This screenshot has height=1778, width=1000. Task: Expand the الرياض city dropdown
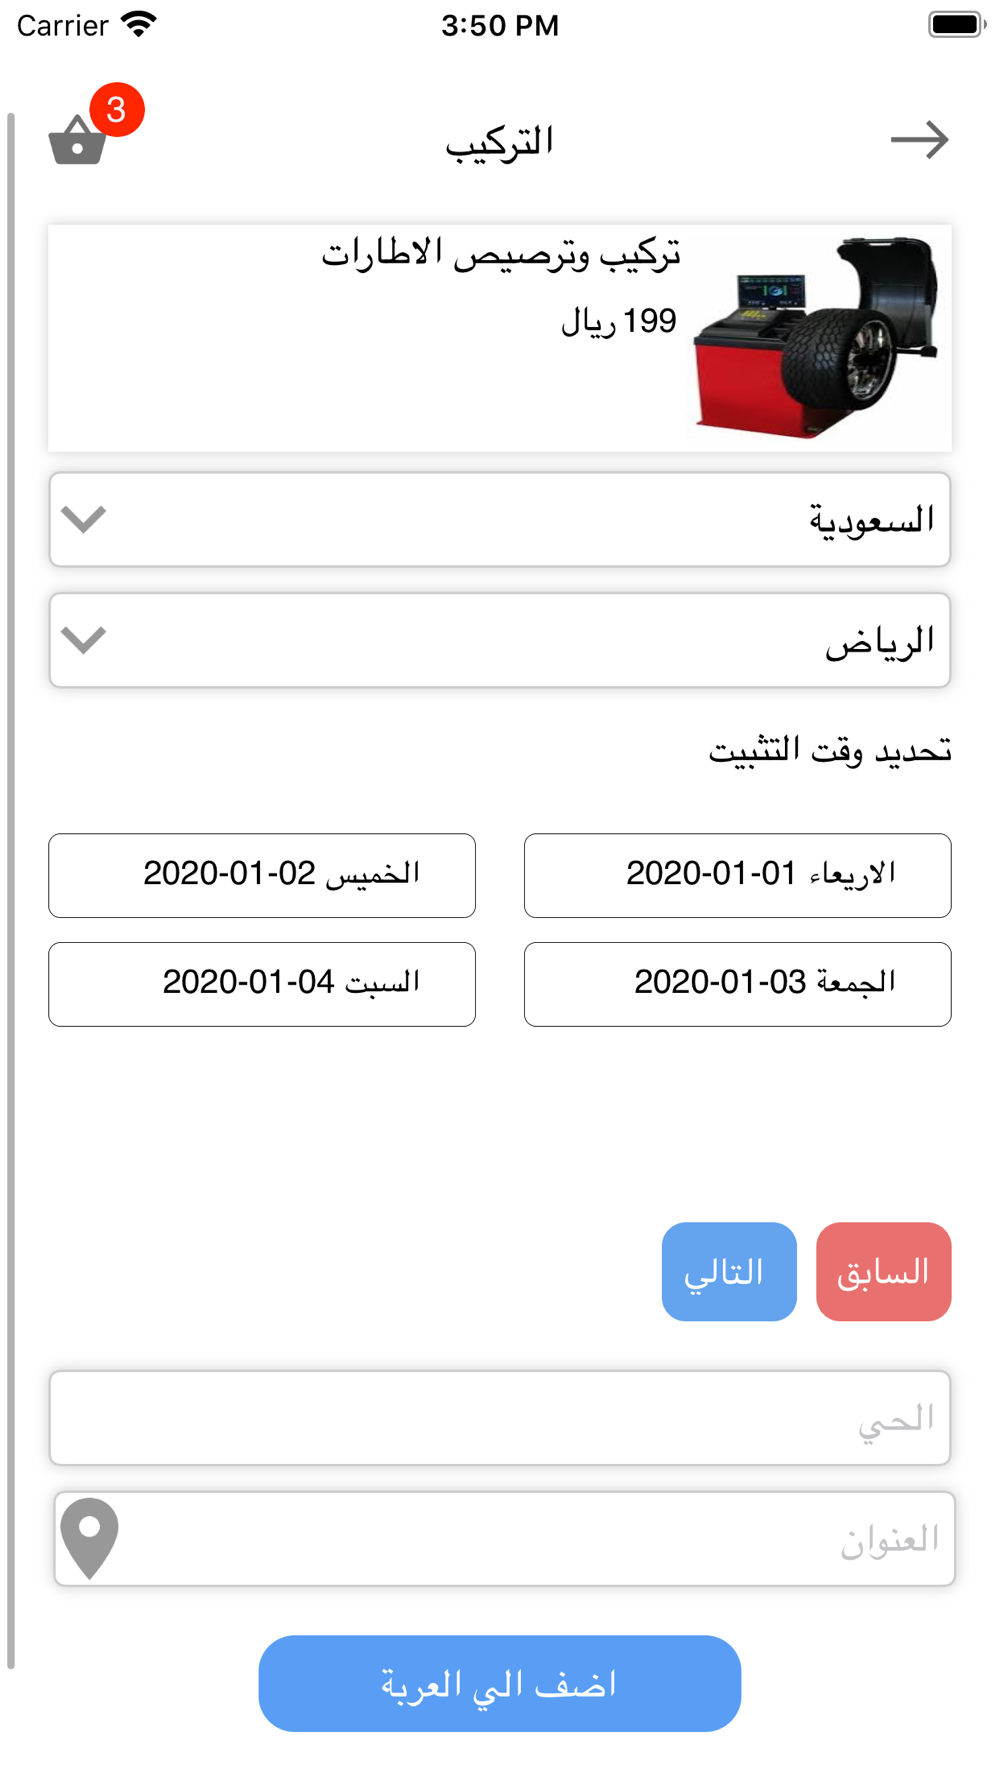click(x=500, y=640)
